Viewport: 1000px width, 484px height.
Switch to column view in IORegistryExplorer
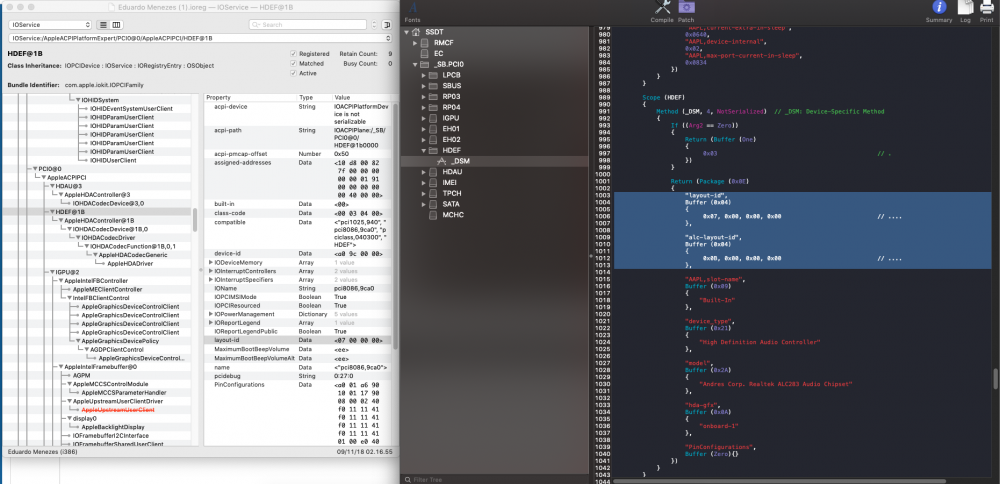[x=116, y=24]
